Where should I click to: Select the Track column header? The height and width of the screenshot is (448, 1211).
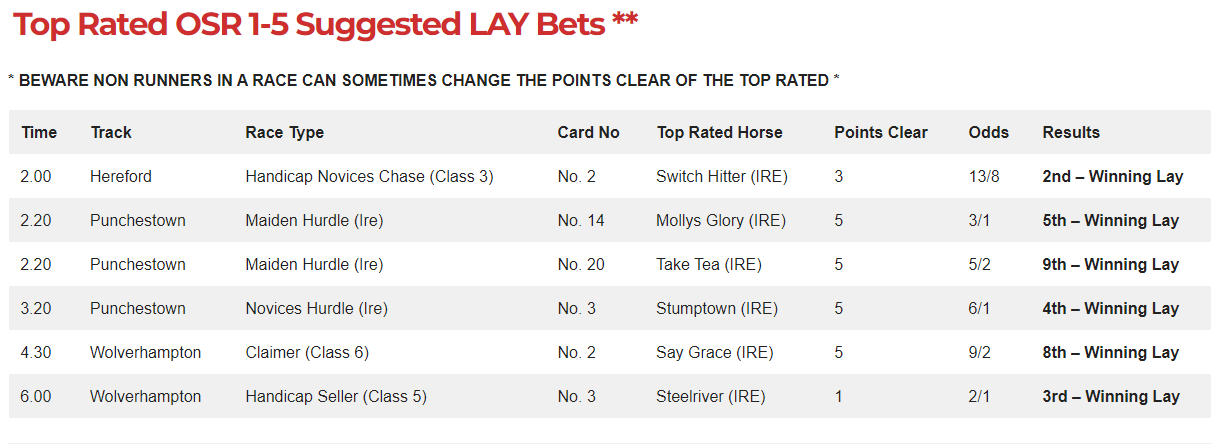(111, 132)
